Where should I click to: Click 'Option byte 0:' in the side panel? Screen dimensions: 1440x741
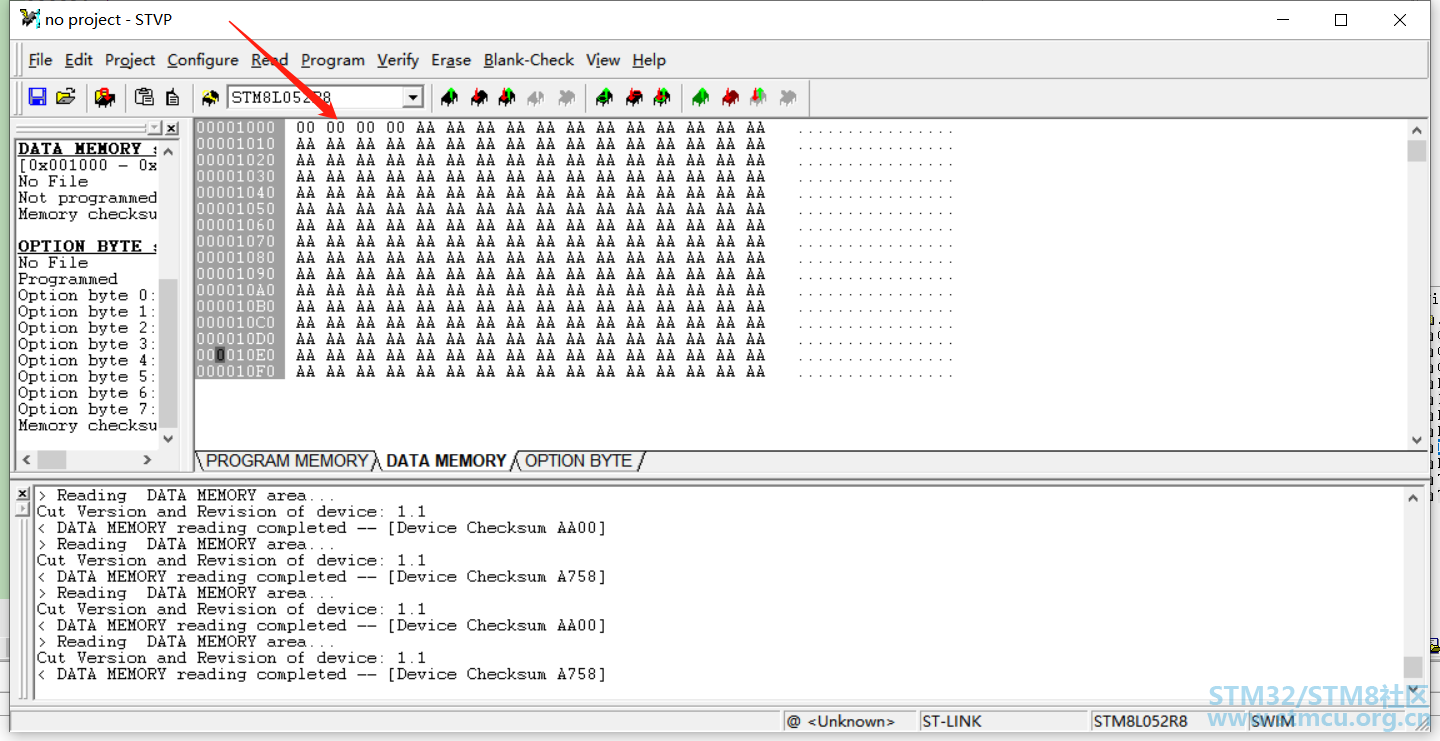click(x=87, y=295)
